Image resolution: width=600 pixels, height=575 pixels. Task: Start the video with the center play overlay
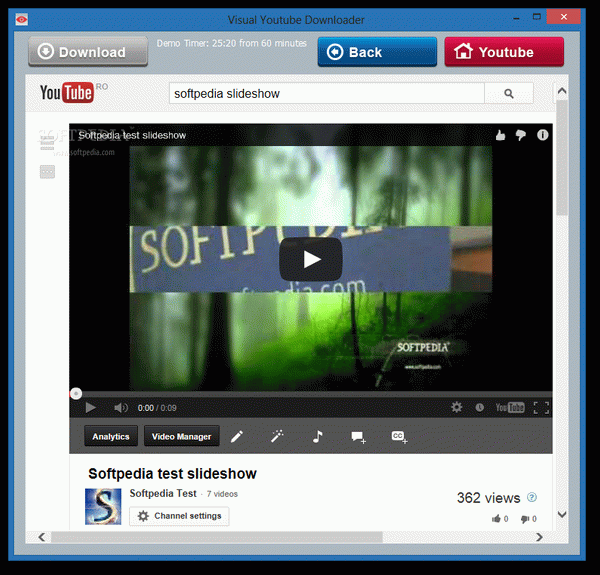pos(311,259)
